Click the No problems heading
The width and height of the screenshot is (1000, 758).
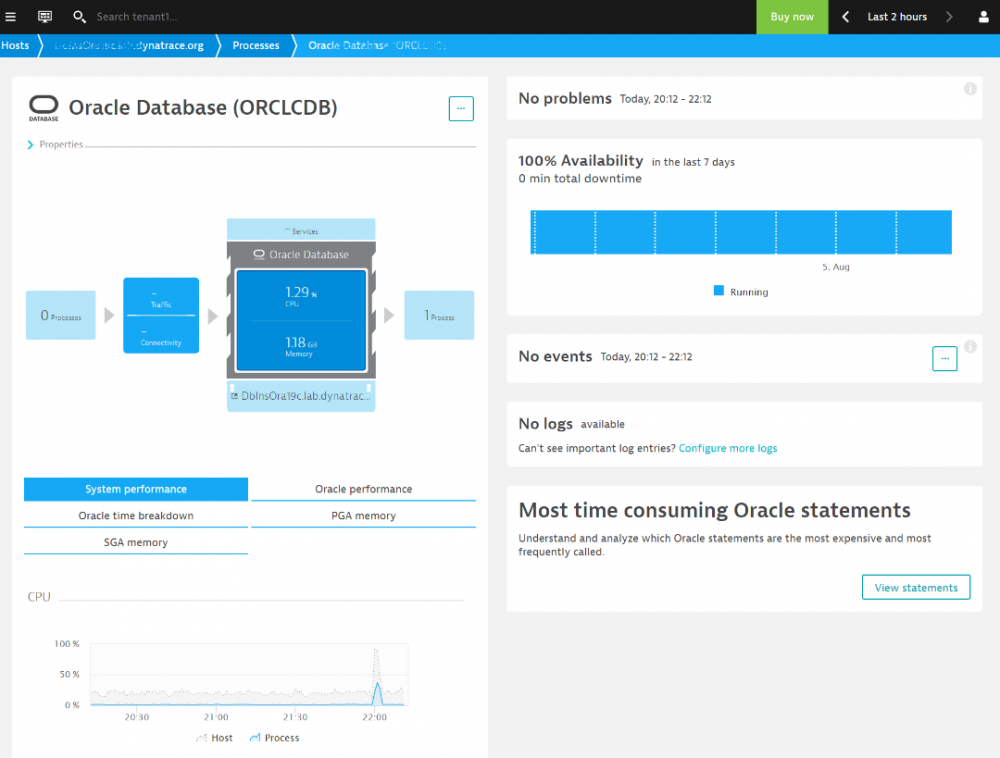(564, 99)
